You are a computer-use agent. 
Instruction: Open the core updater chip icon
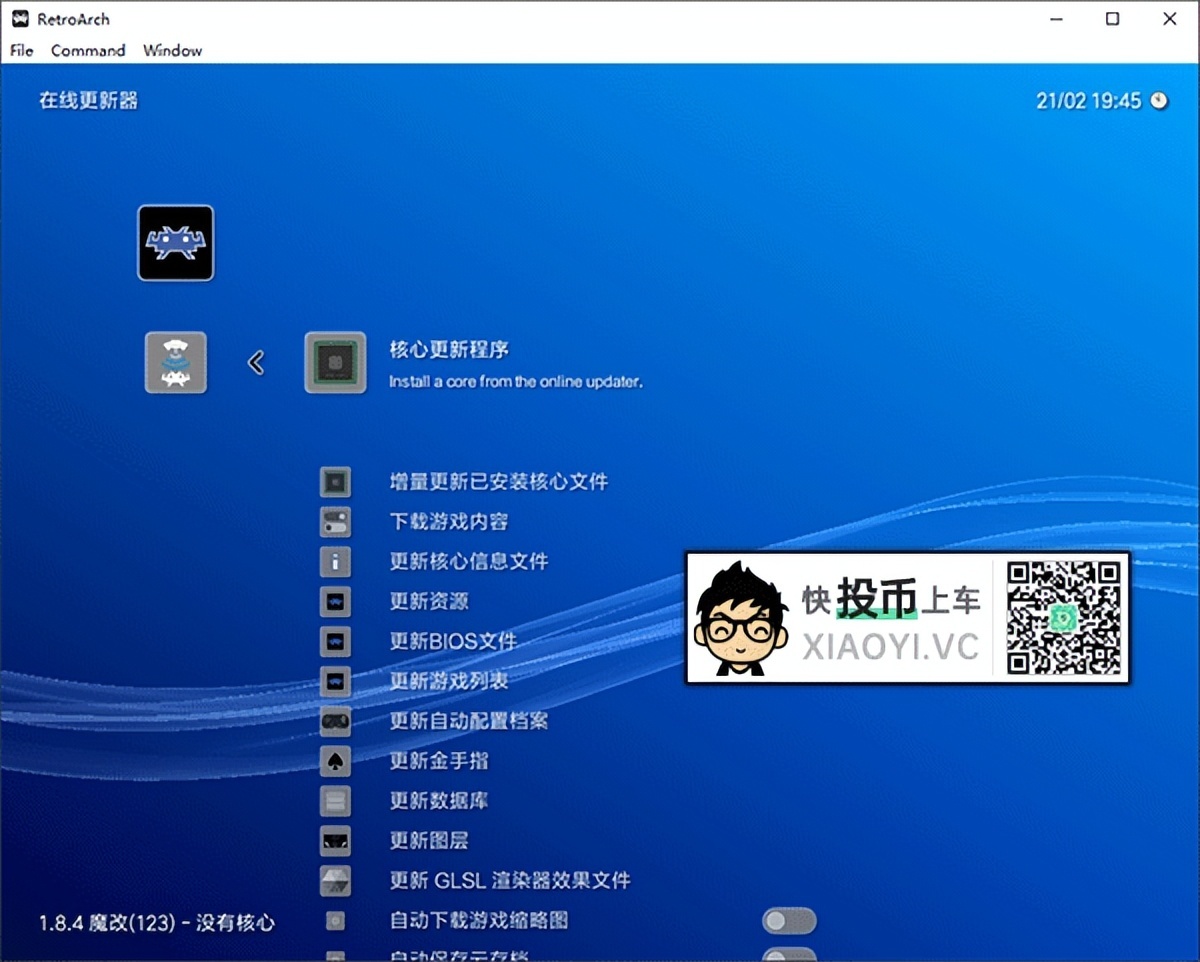335,362
